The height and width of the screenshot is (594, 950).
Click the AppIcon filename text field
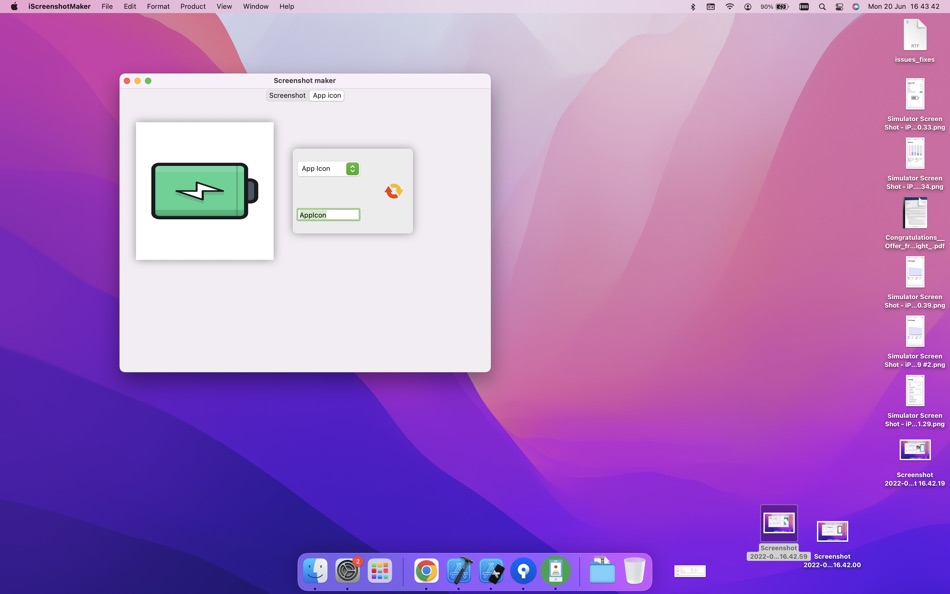pos(328,214)
